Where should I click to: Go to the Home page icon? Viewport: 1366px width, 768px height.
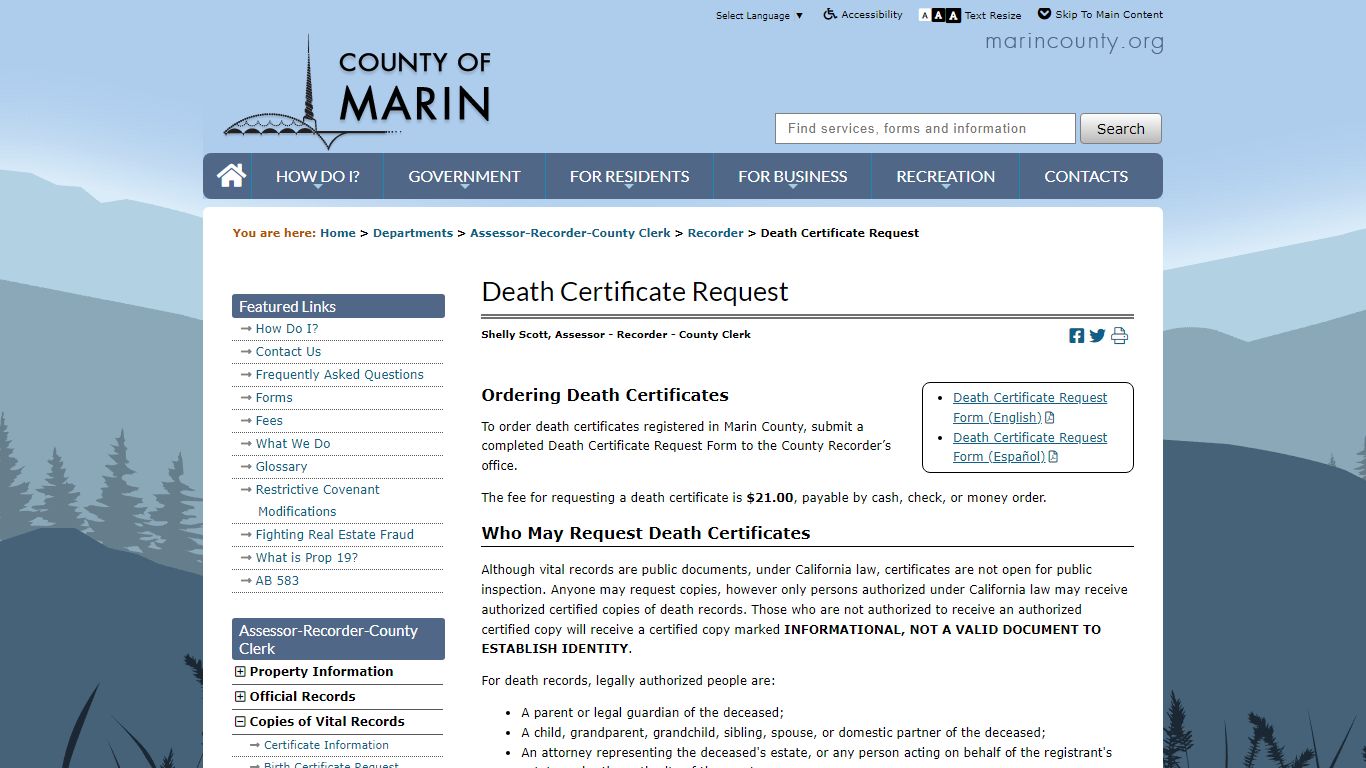point(231,176)
